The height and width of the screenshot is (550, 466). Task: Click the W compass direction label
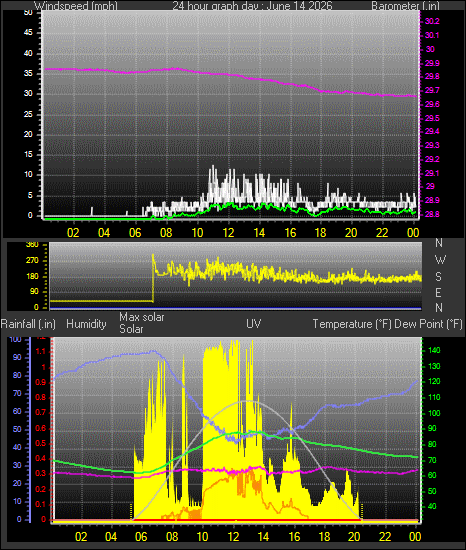tap(440, 260)
